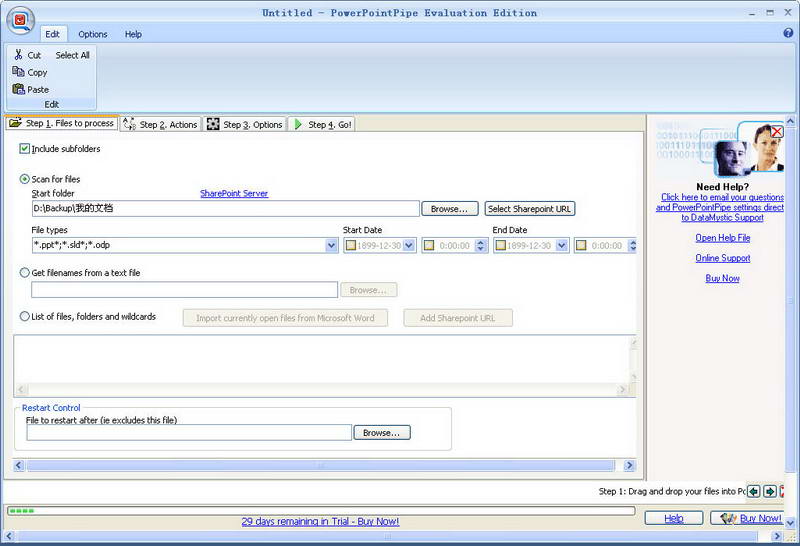
Task: Click the blue help question mark icon
Action: [788, 34]
